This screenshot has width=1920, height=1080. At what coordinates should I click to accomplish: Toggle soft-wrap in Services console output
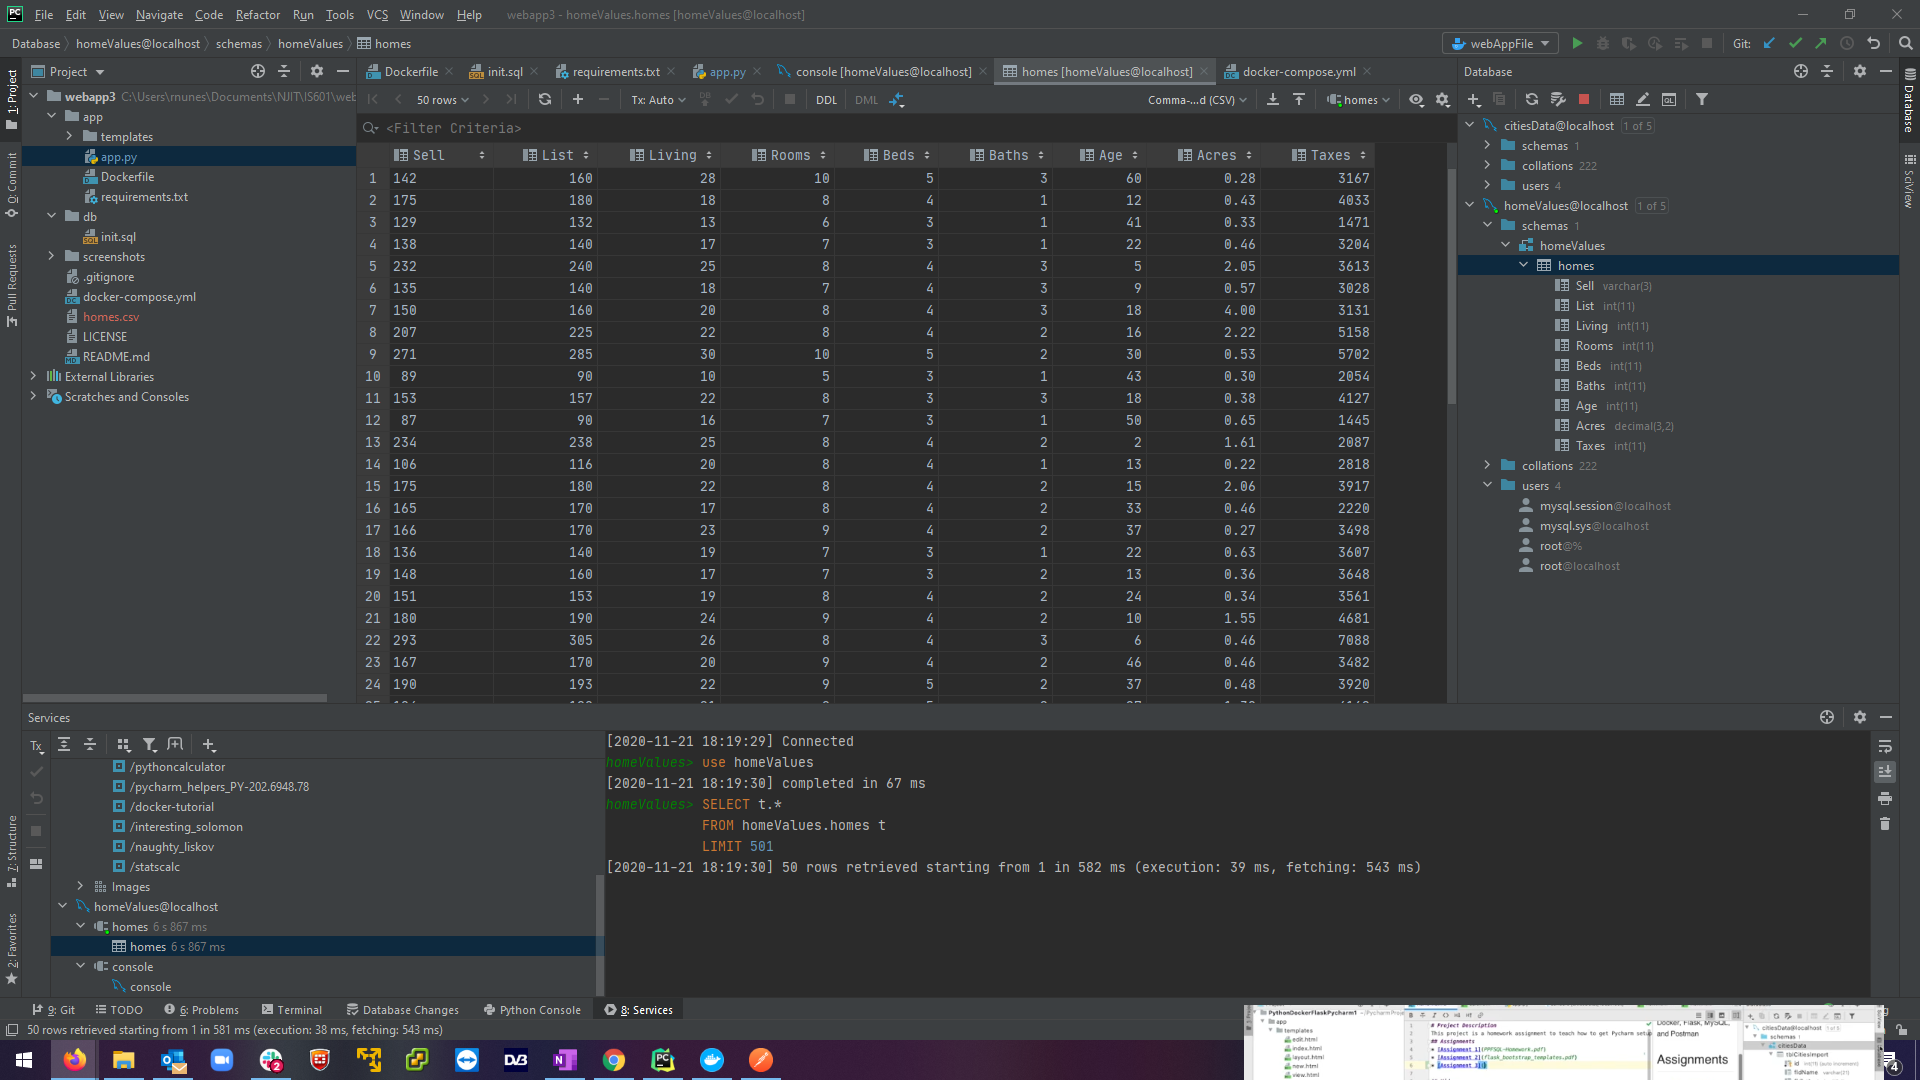[x=1885, y=747]
